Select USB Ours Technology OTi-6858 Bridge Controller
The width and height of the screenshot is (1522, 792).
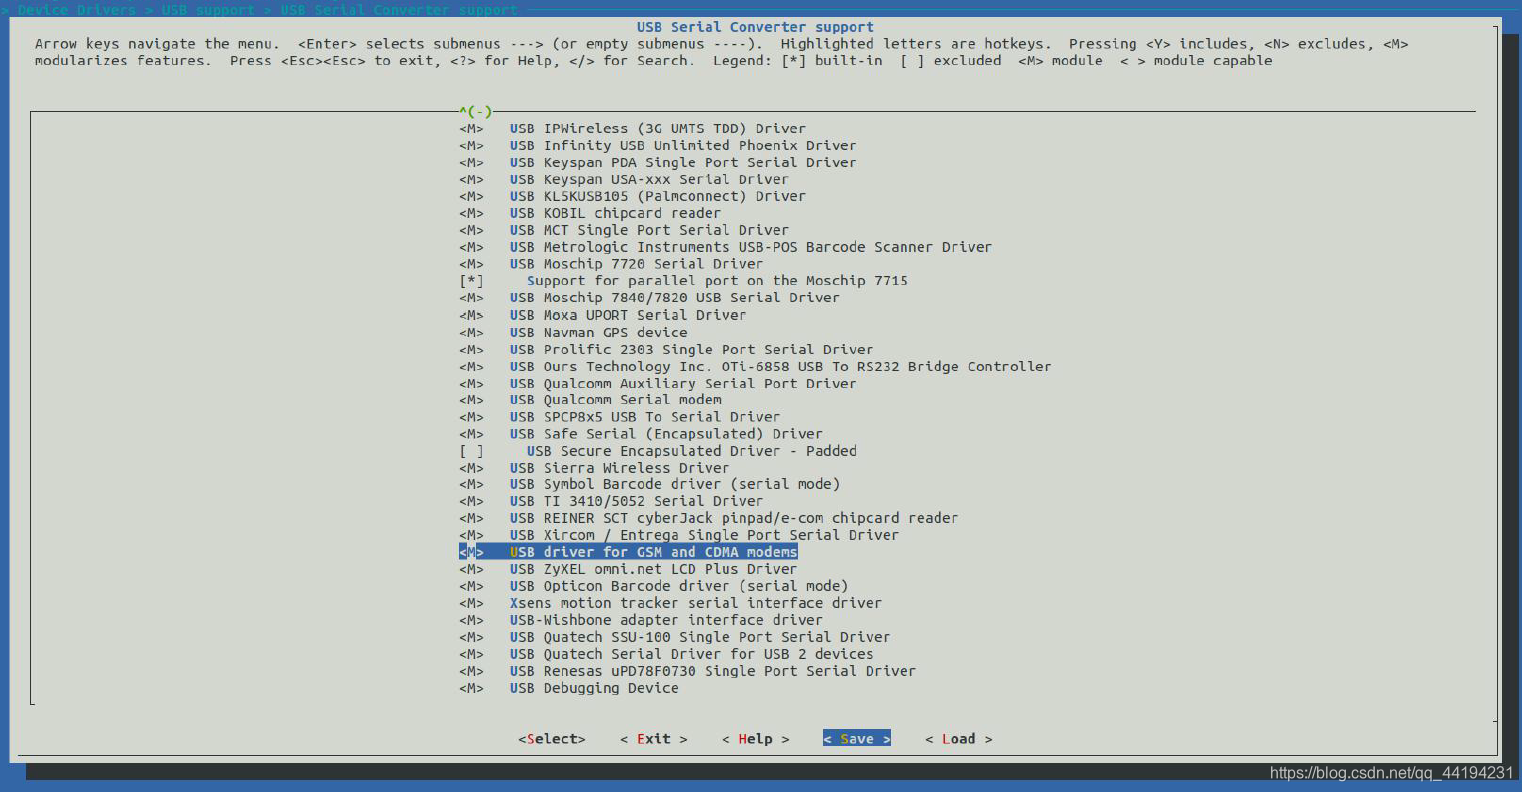pyautogui.click(x=780, y=366)
